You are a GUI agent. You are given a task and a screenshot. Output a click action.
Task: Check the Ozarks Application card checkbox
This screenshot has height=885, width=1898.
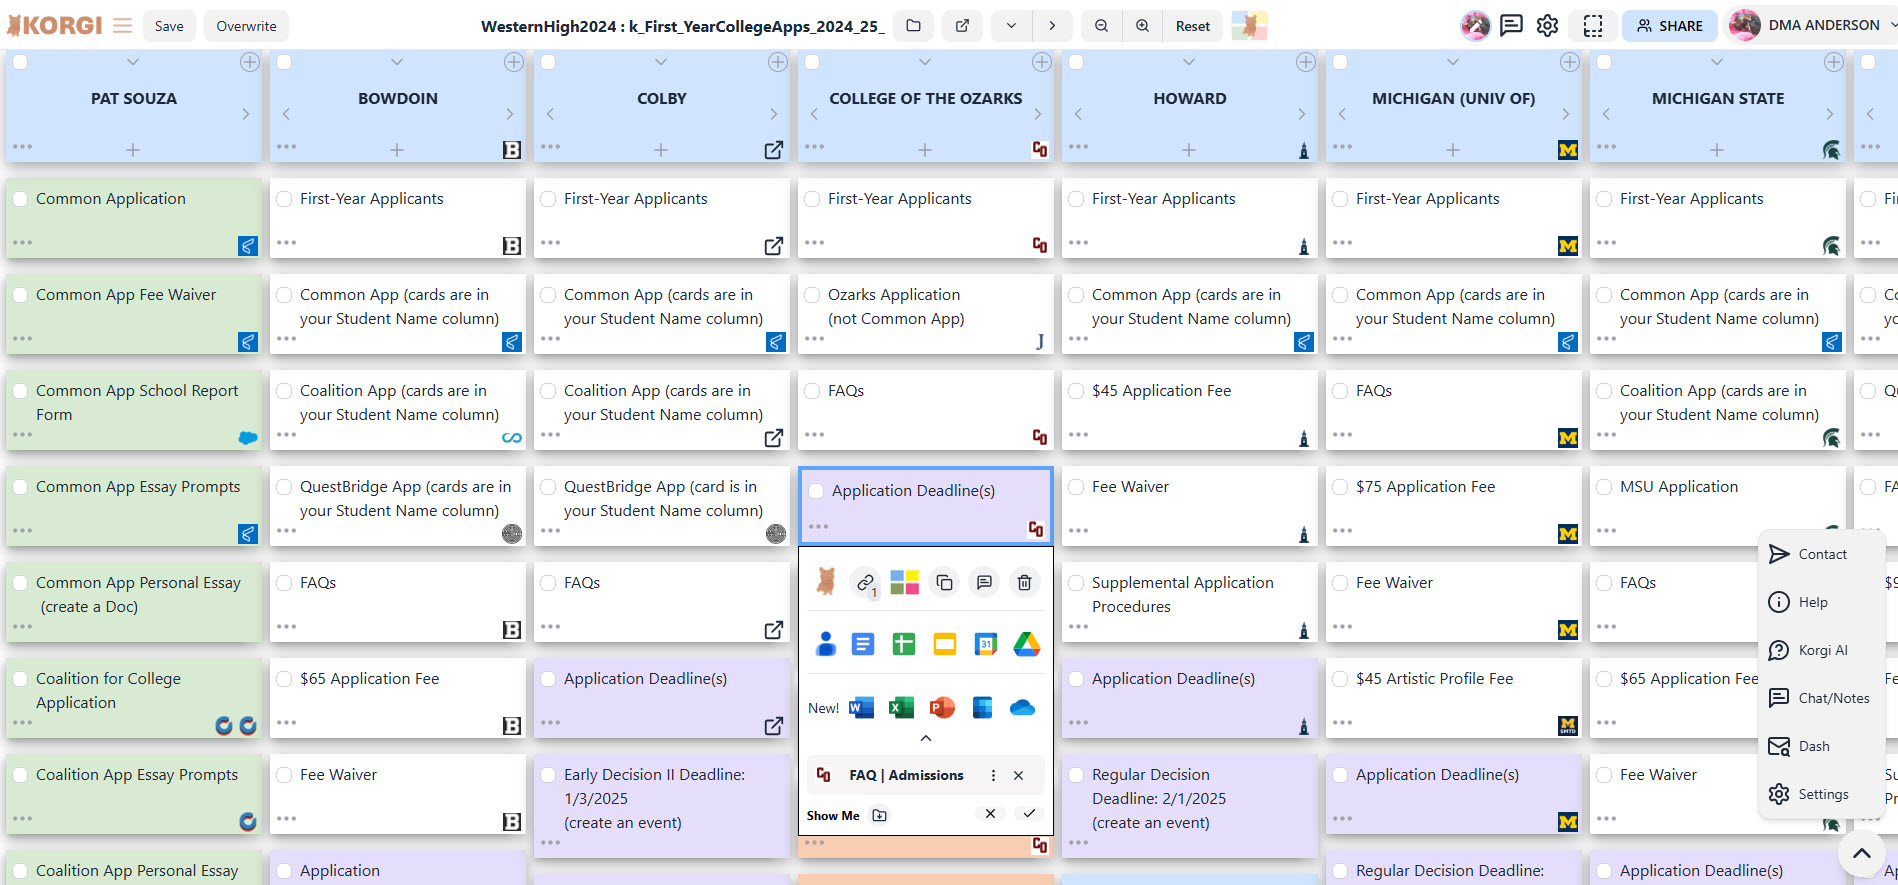tap(812, 295)
